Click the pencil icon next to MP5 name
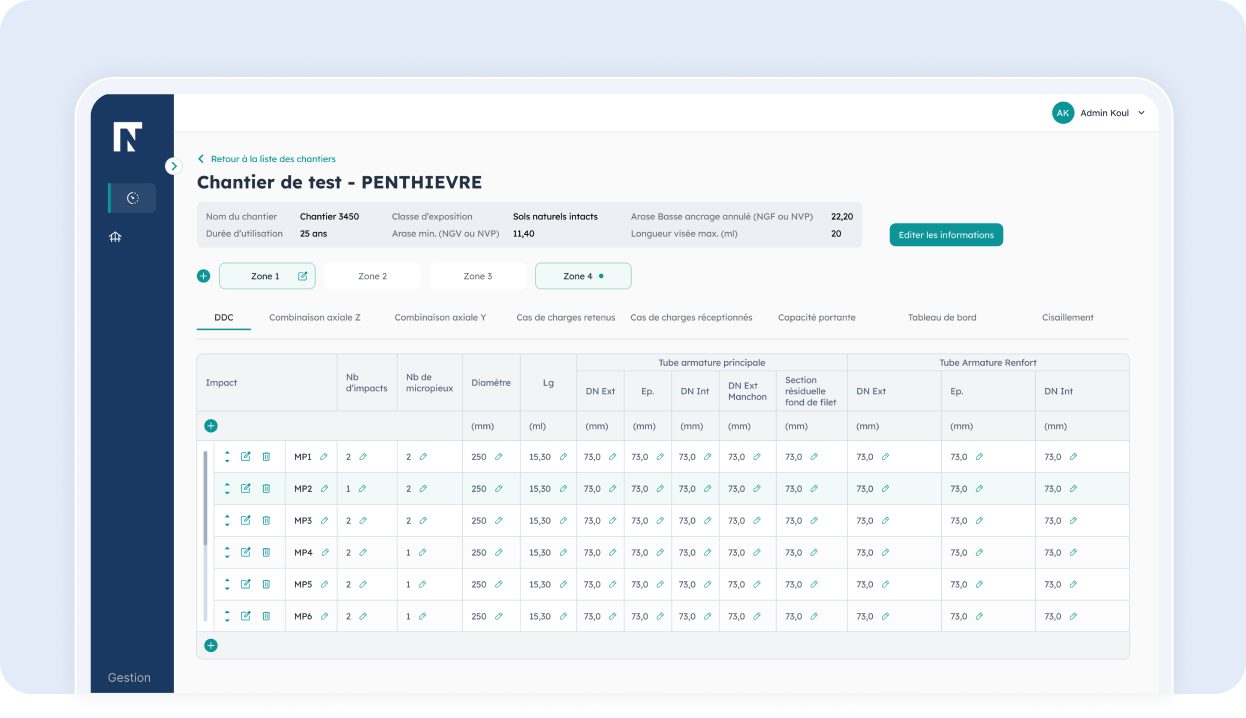This screenshot has width=1246, height=718. [323, 585]
